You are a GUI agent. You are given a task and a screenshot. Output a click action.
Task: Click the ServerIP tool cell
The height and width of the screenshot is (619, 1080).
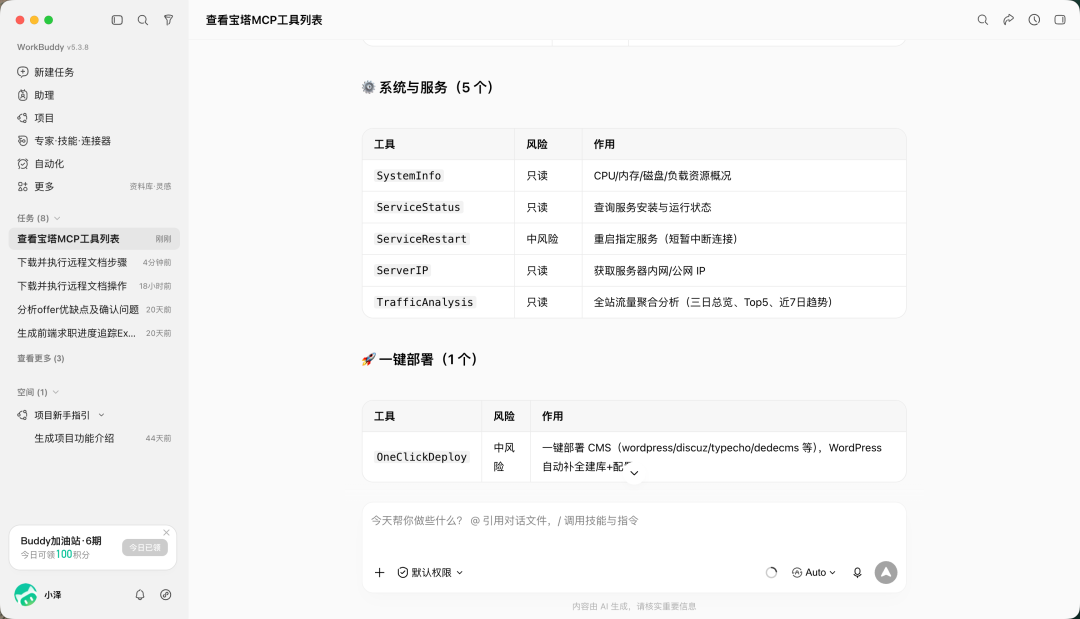click(x=402, y=271)
